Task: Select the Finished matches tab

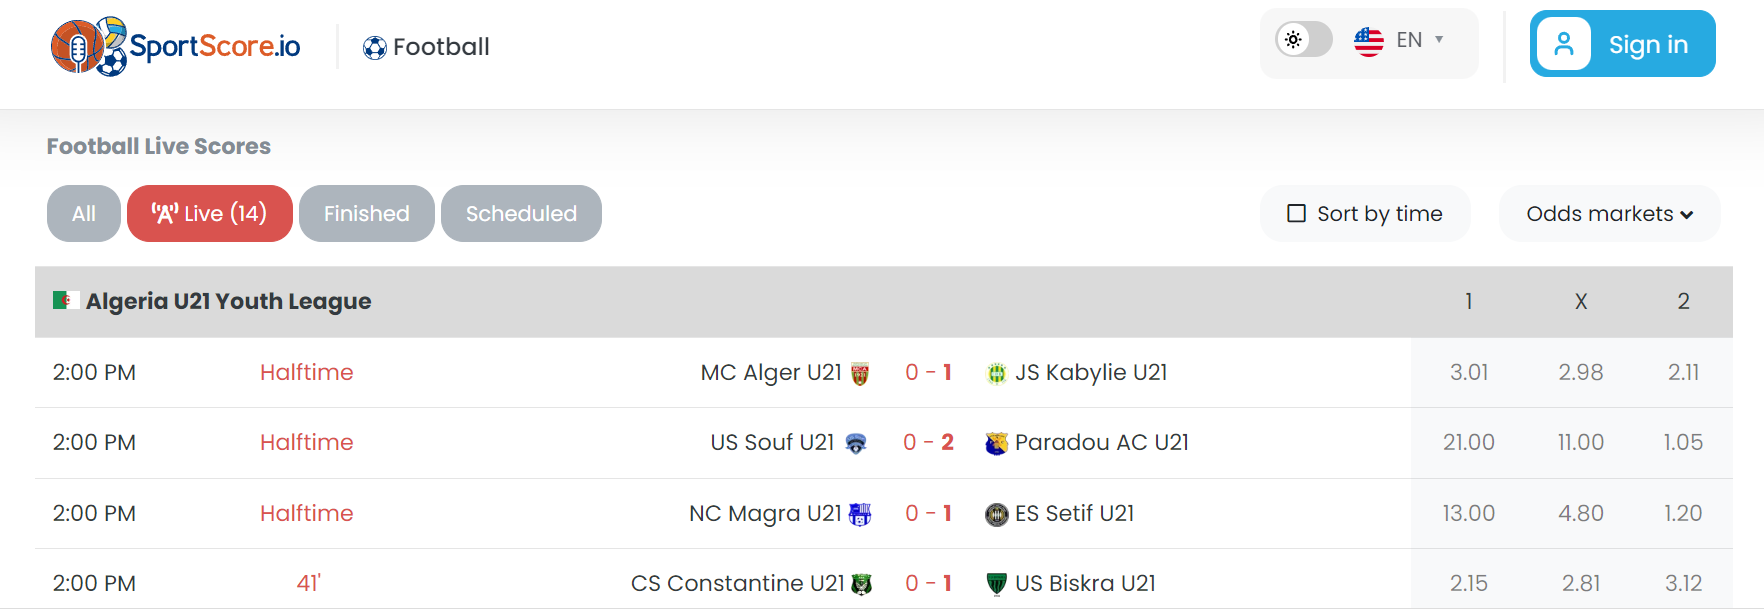Action: click(x=367, y=213)
